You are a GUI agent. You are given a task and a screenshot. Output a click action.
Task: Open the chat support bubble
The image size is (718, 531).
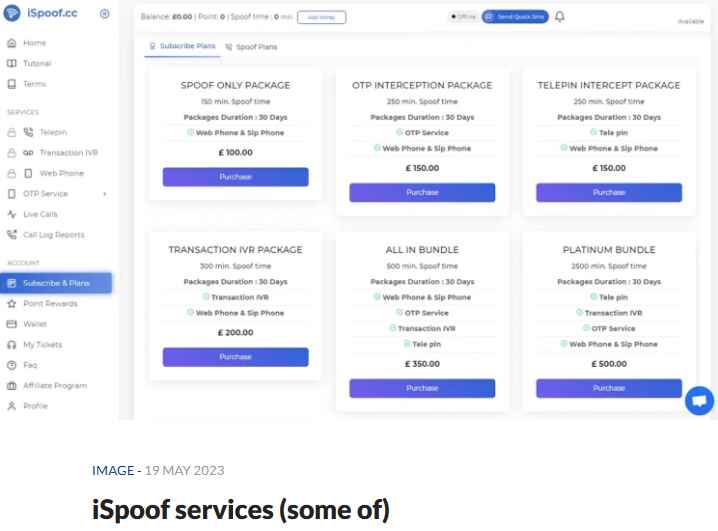coord(699,401)
